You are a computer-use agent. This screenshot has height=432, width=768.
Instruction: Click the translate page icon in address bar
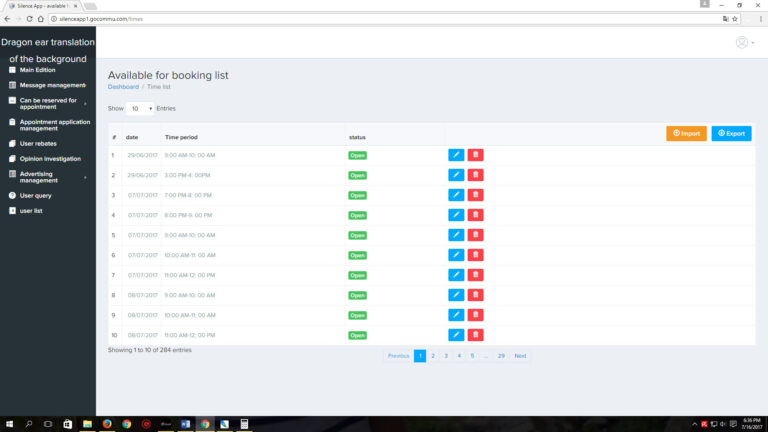(725, 18)
